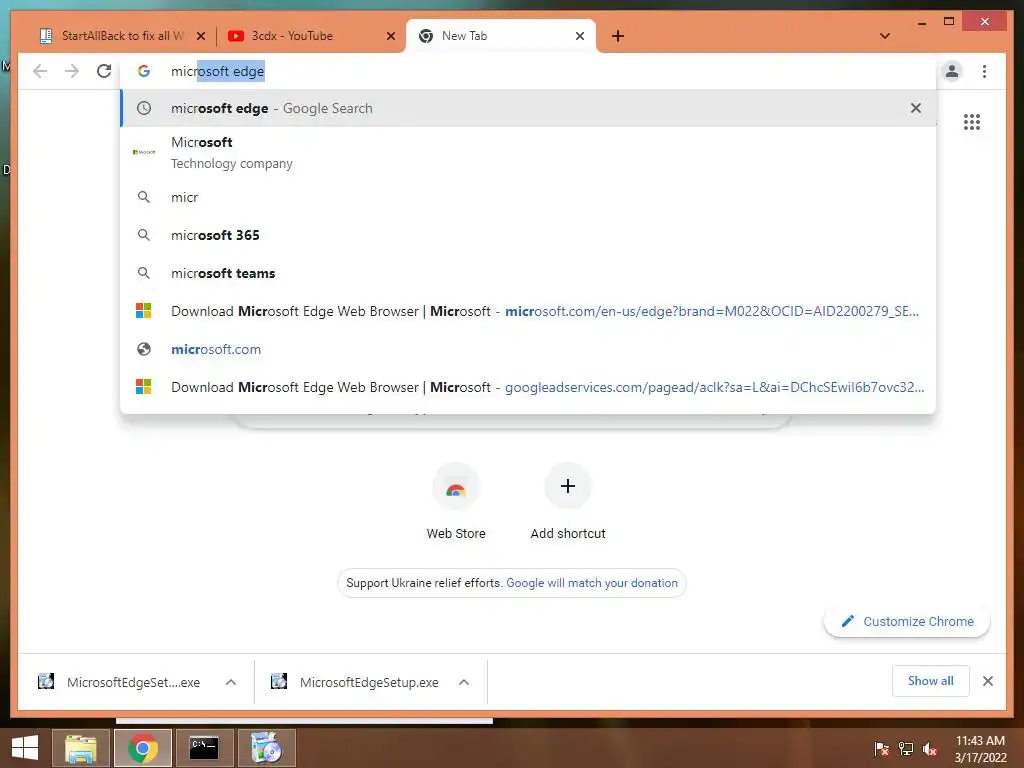Click the Google G icon in address bar
Screen dimensions: 1024x768
144,71
